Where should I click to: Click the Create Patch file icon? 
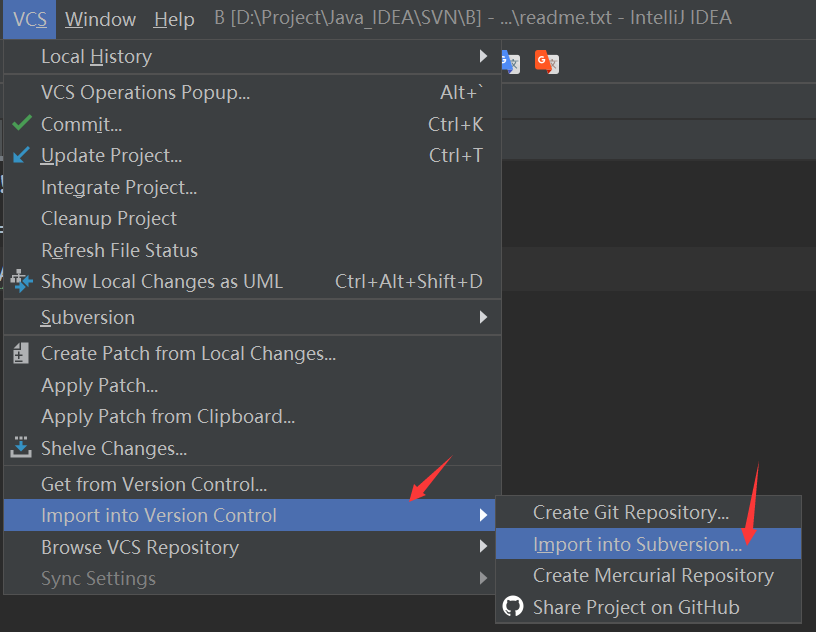pos(22,353)
